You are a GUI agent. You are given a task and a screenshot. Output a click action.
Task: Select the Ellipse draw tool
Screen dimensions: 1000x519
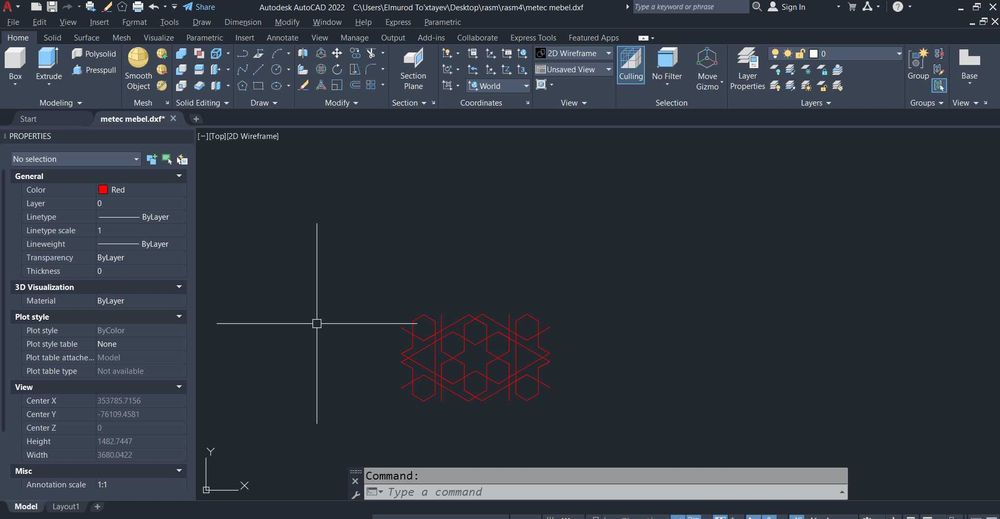276,85
